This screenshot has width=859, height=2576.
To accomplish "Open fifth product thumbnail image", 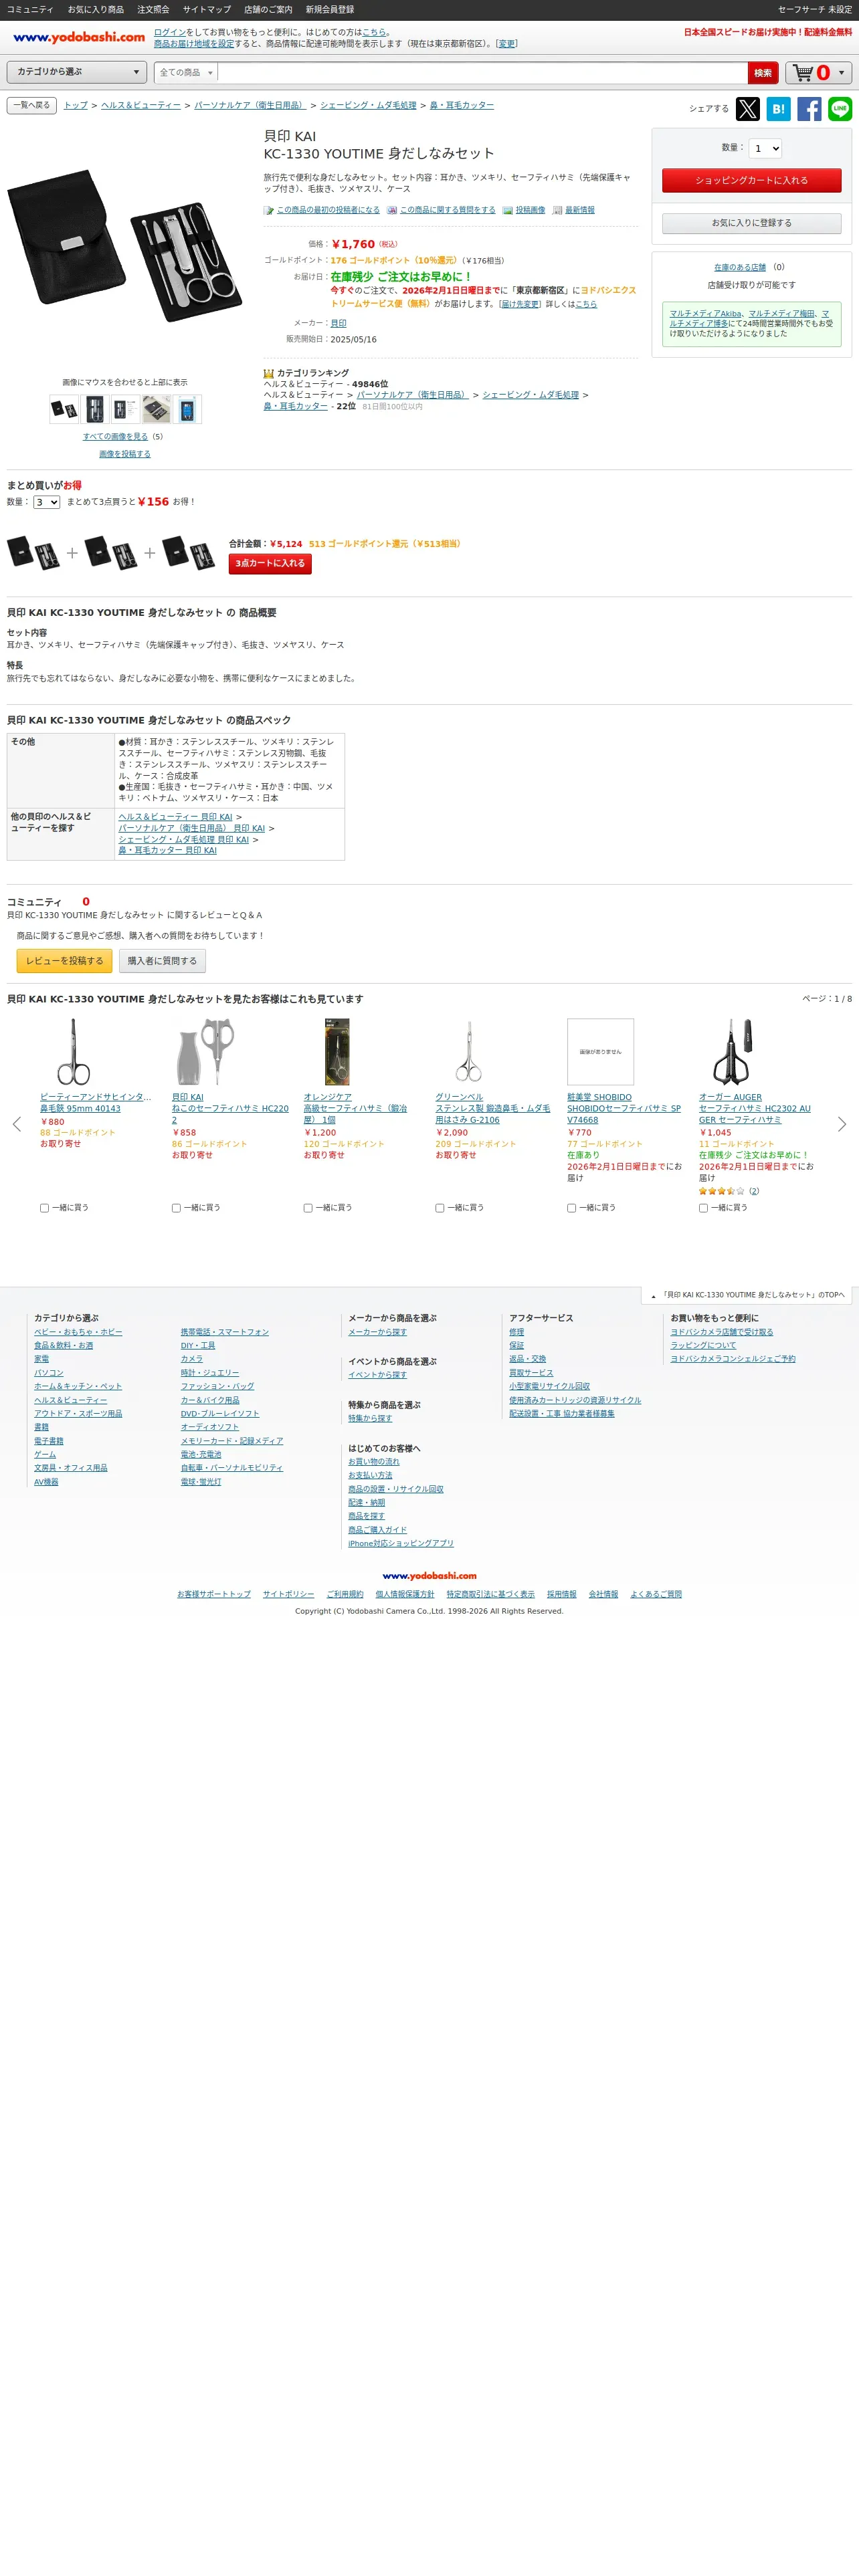I will [187, 409].
